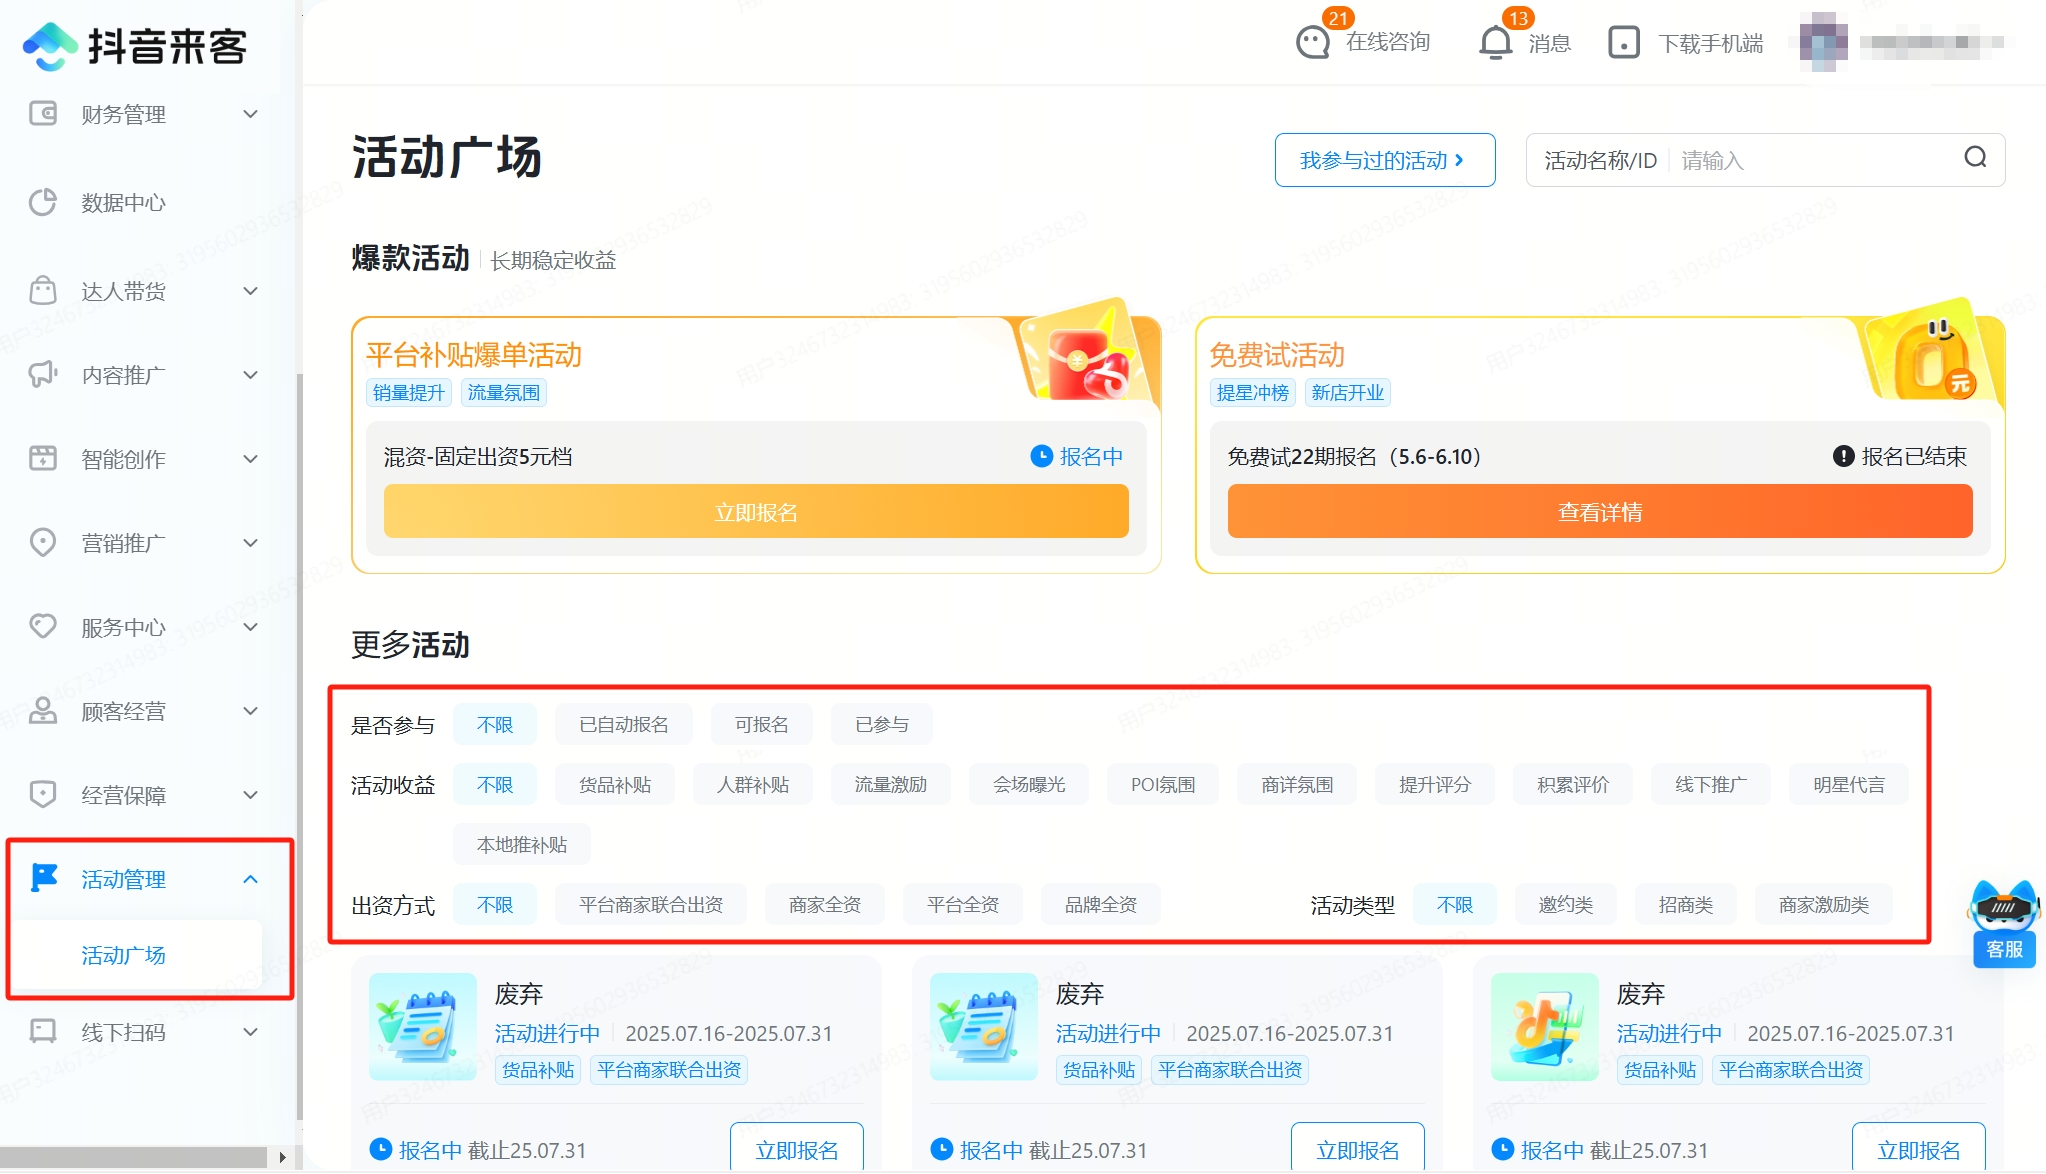Viewport: 2046px width, 1174px height.
Task: Click the 抖音来客 logo
Action: [135, 46]
